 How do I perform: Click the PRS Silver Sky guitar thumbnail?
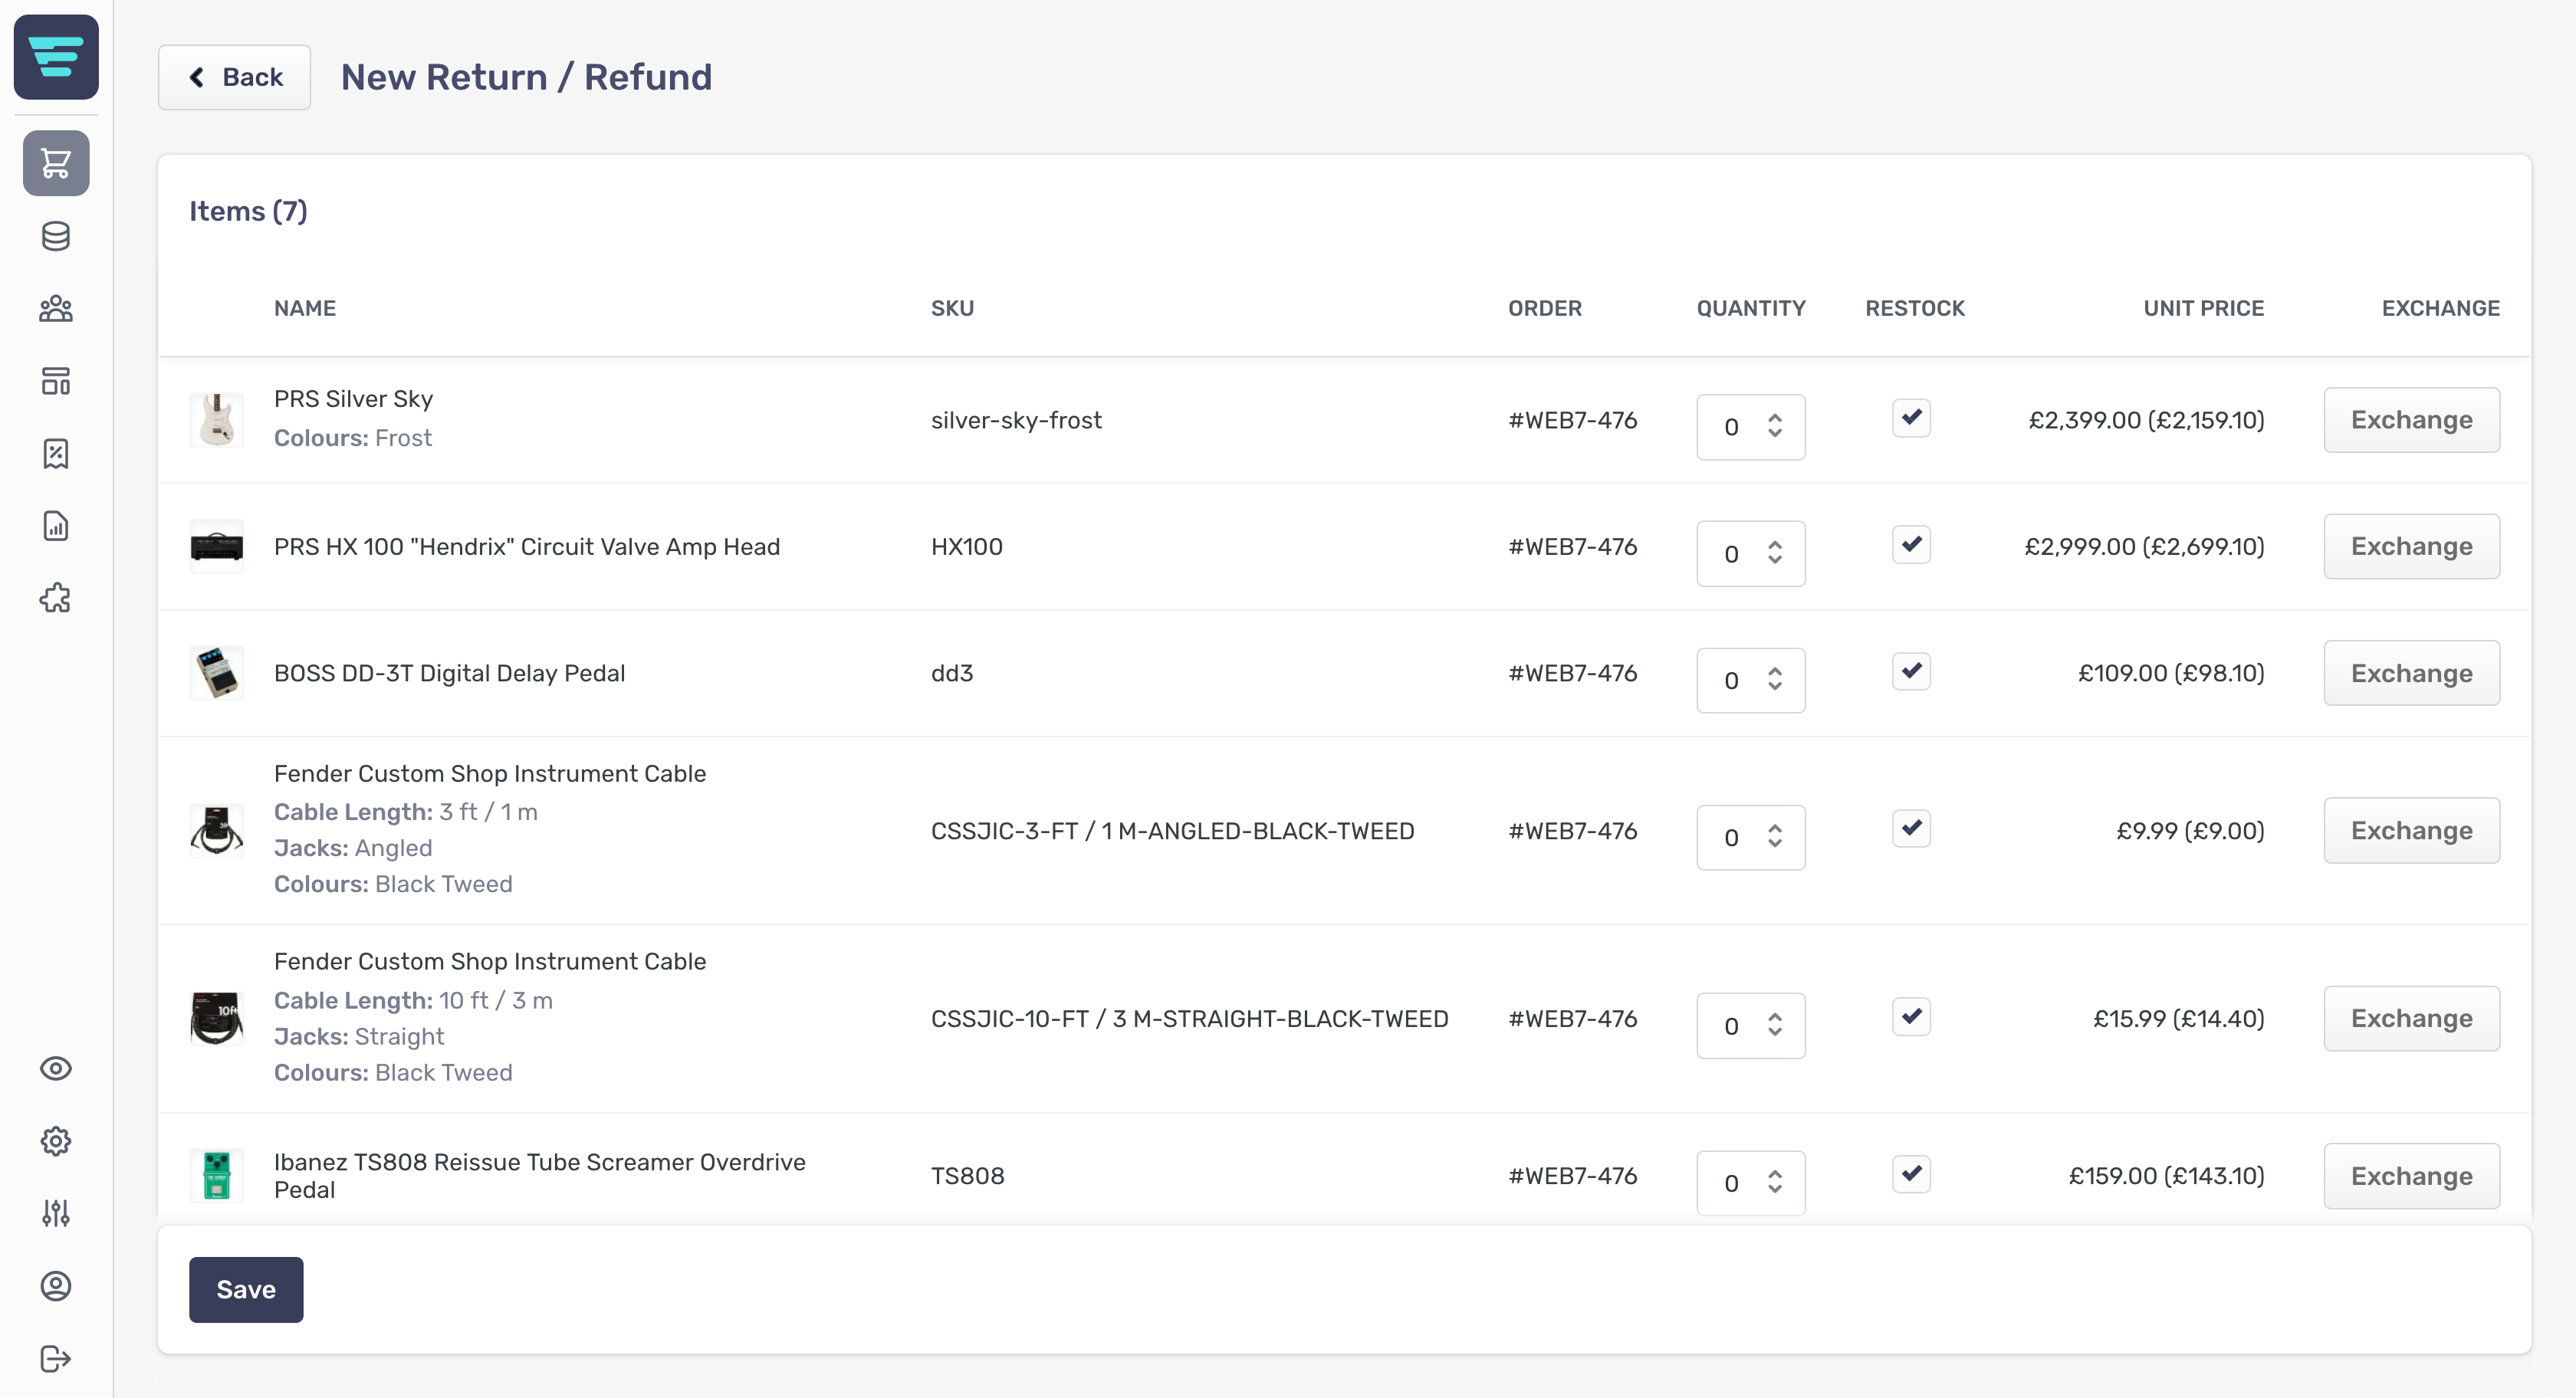pyautogui.click(x=217, y=420)
